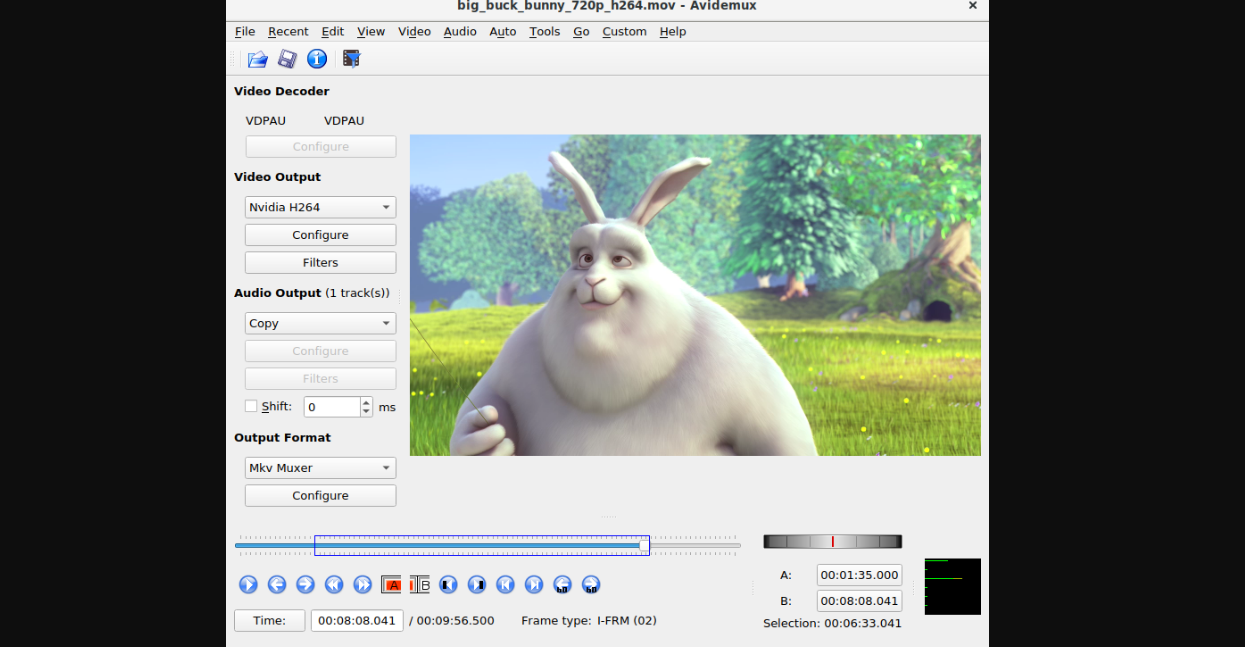Viewport: 1245px width, 647px height.
Task: Set selection marker B on current frame
Action: point(419,584)
